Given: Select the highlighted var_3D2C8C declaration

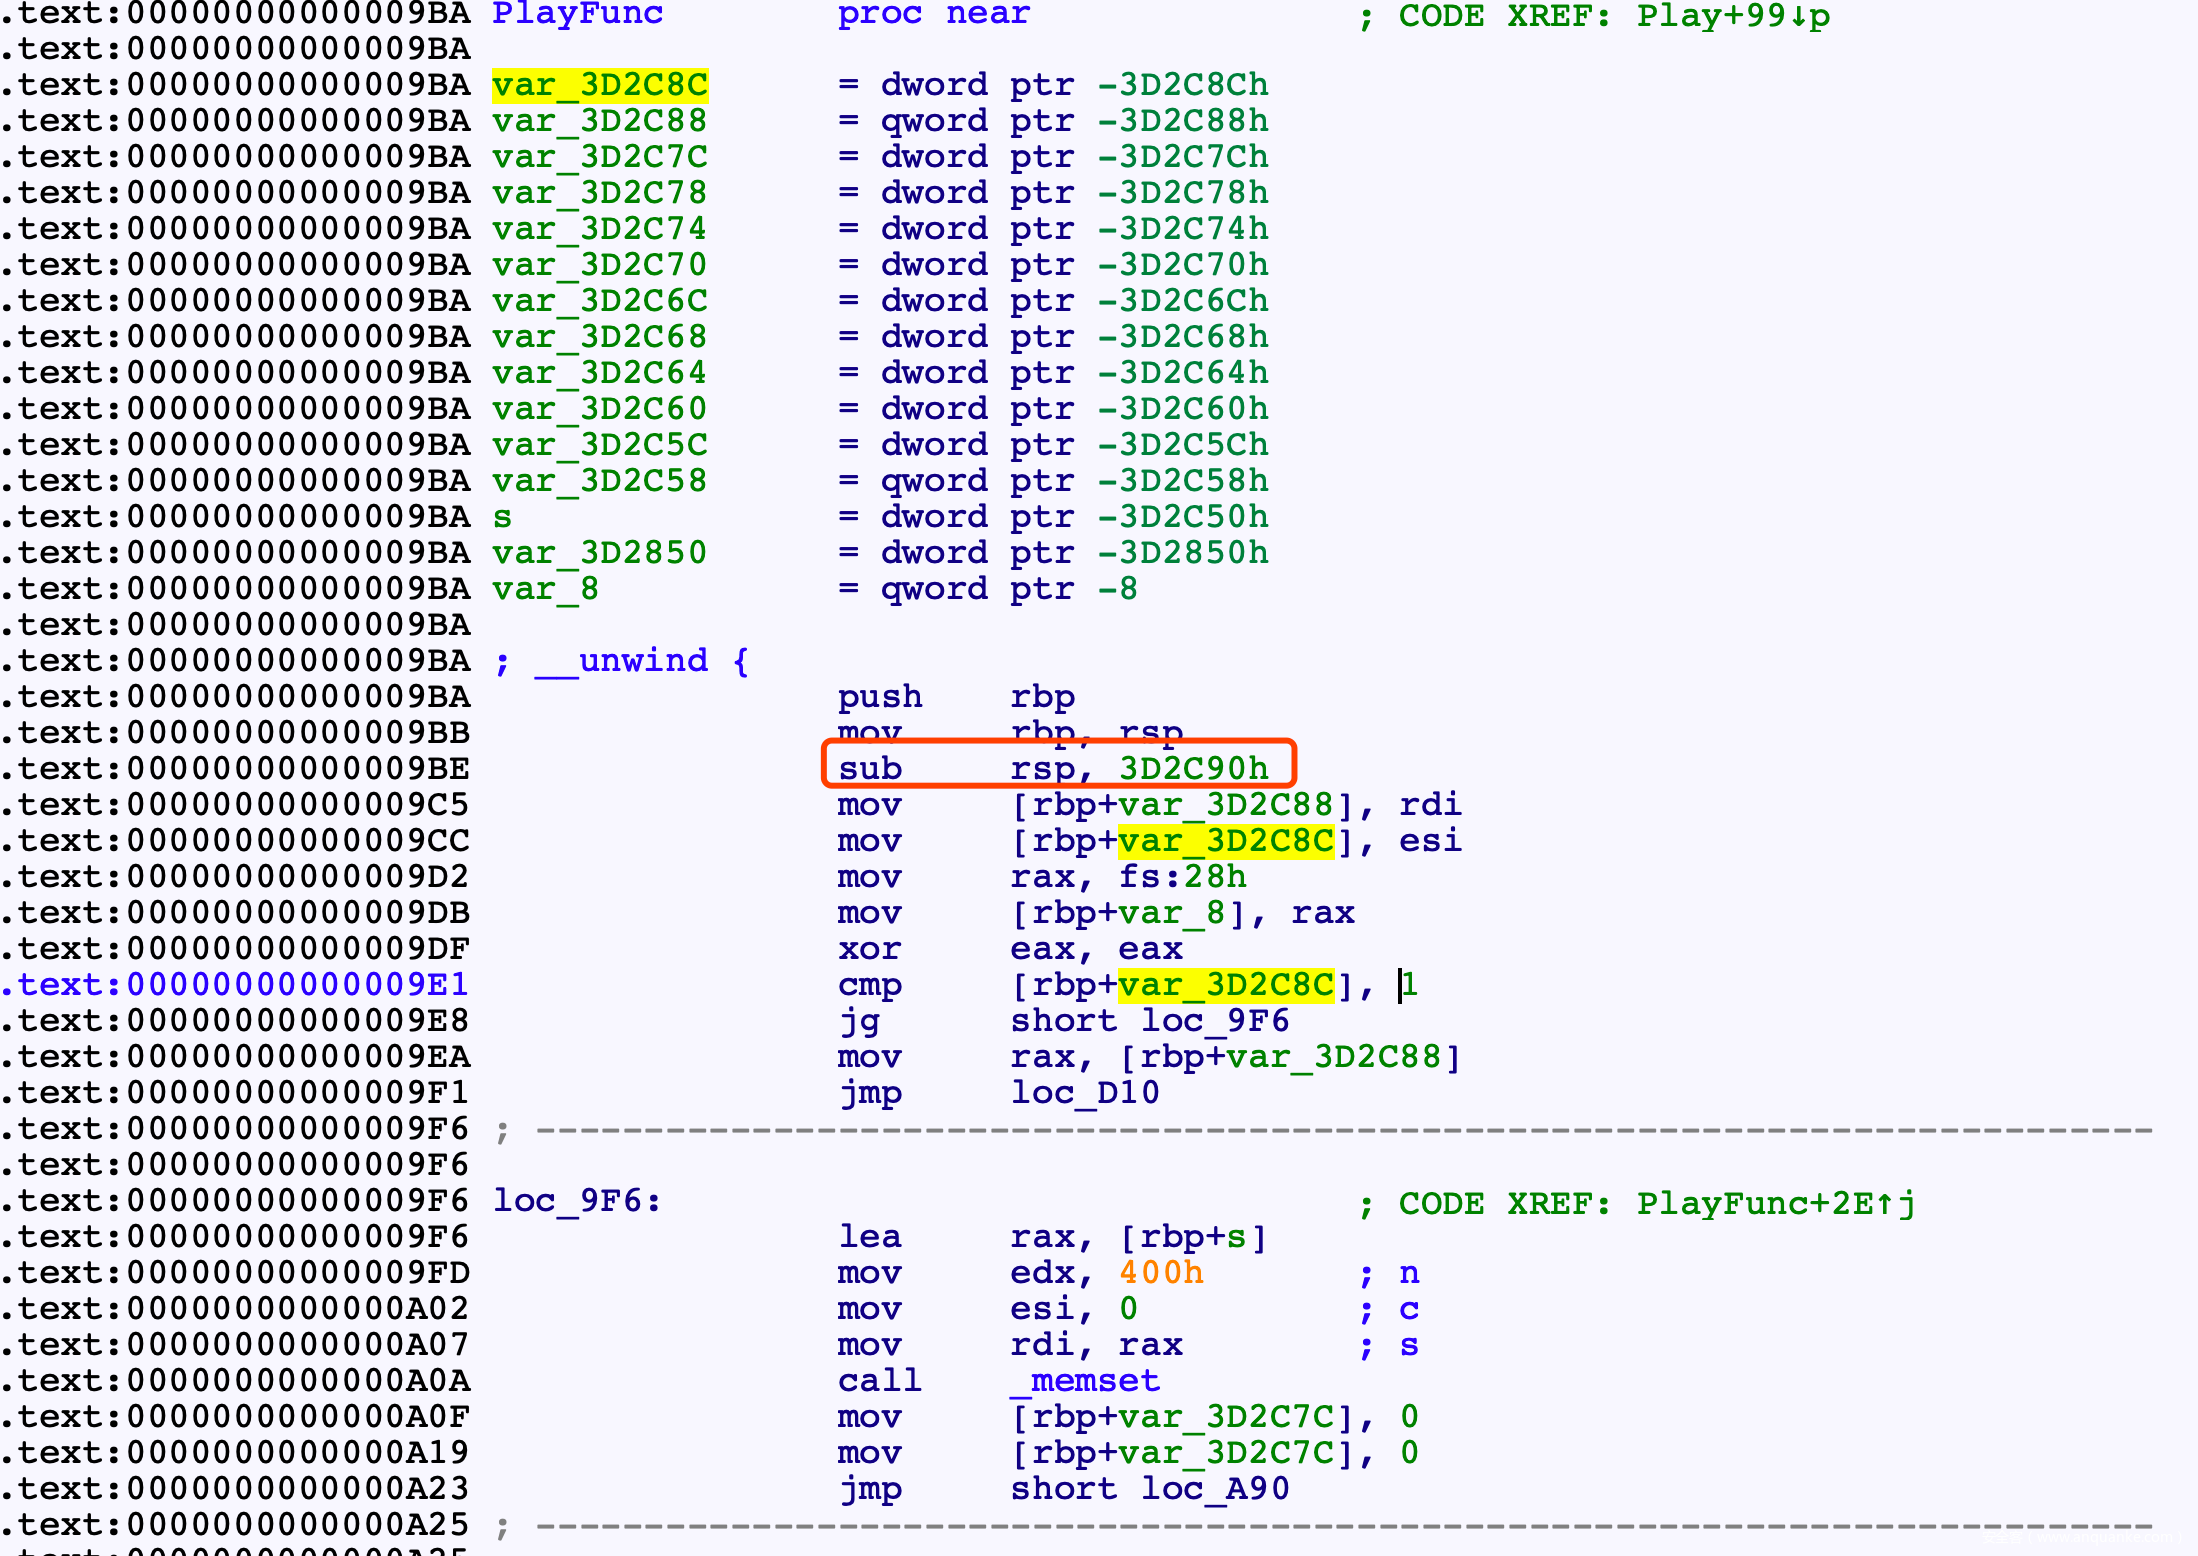Looking at the screenshot, I should 600,85.
